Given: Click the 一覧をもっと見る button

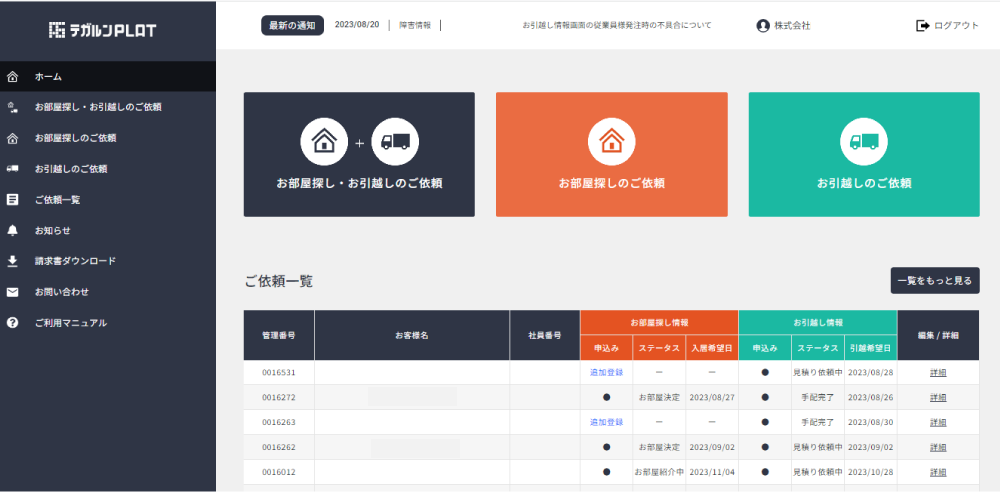Looking at the screenshot, I should point(935,281).
